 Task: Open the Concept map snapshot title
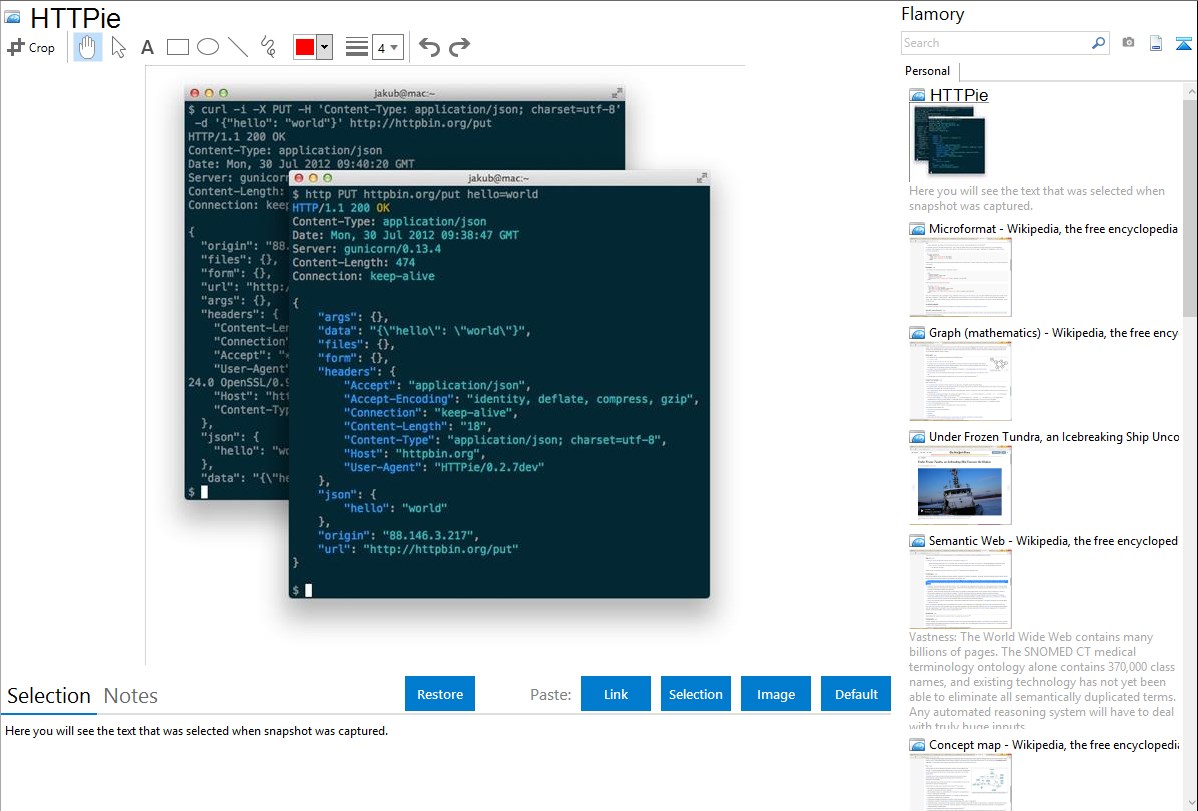pyautogui.click(x=1054, y=744)
